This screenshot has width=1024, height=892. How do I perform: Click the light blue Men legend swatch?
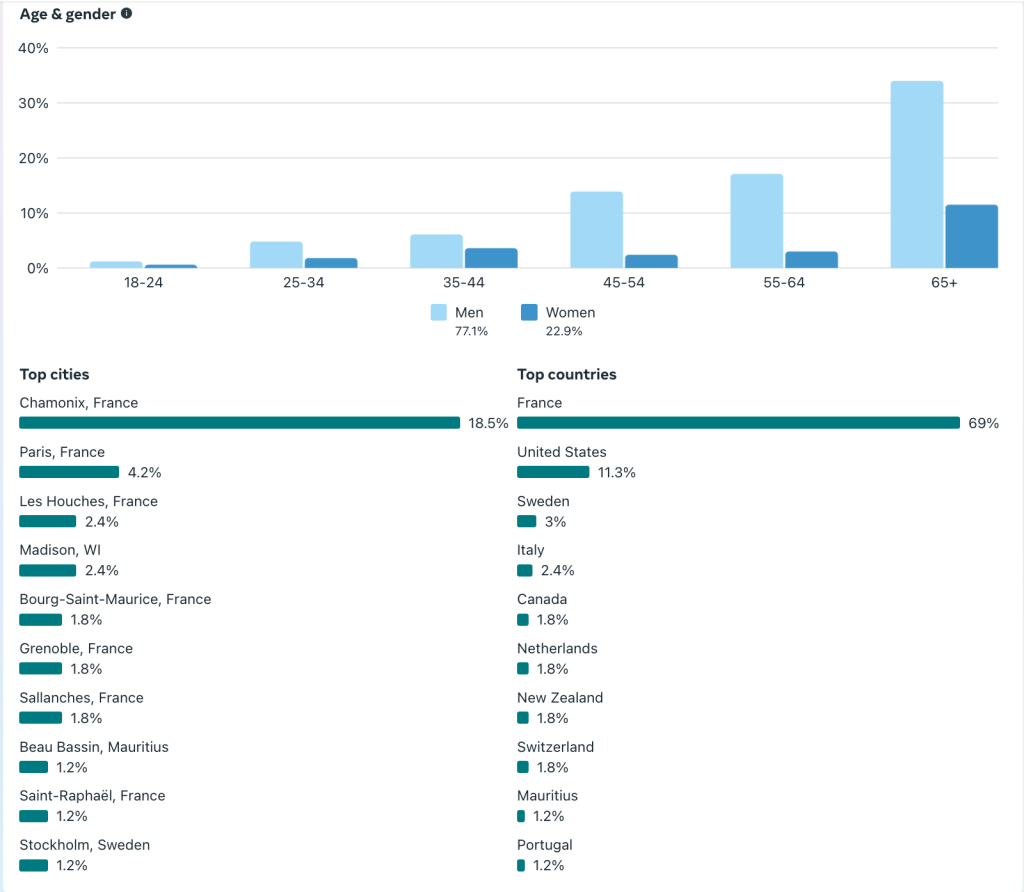click(x=439, y=313)
